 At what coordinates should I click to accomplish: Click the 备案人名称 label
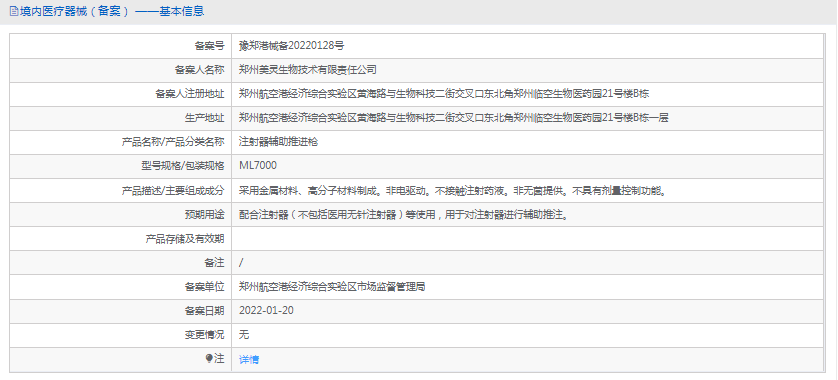(199, 69)
